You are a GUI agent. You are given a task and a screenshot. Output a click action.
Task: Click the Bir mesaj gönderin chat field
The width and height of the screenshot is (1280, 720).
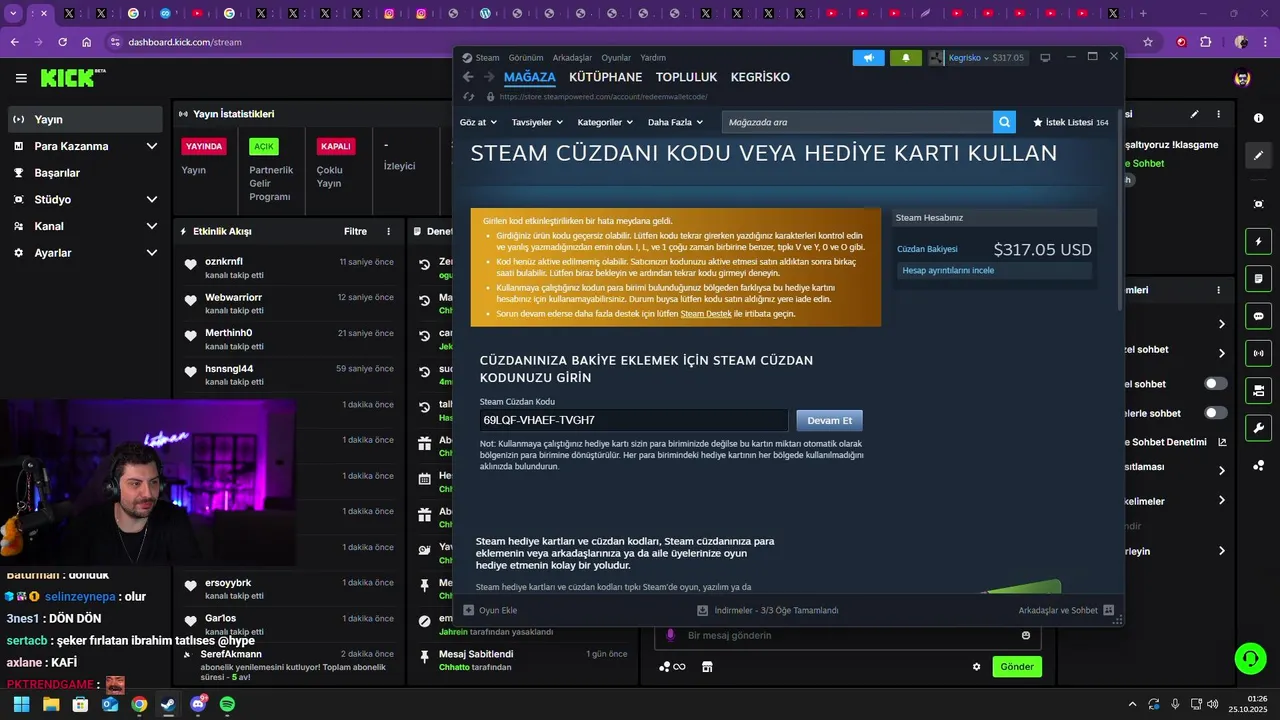tap(848, 635)
